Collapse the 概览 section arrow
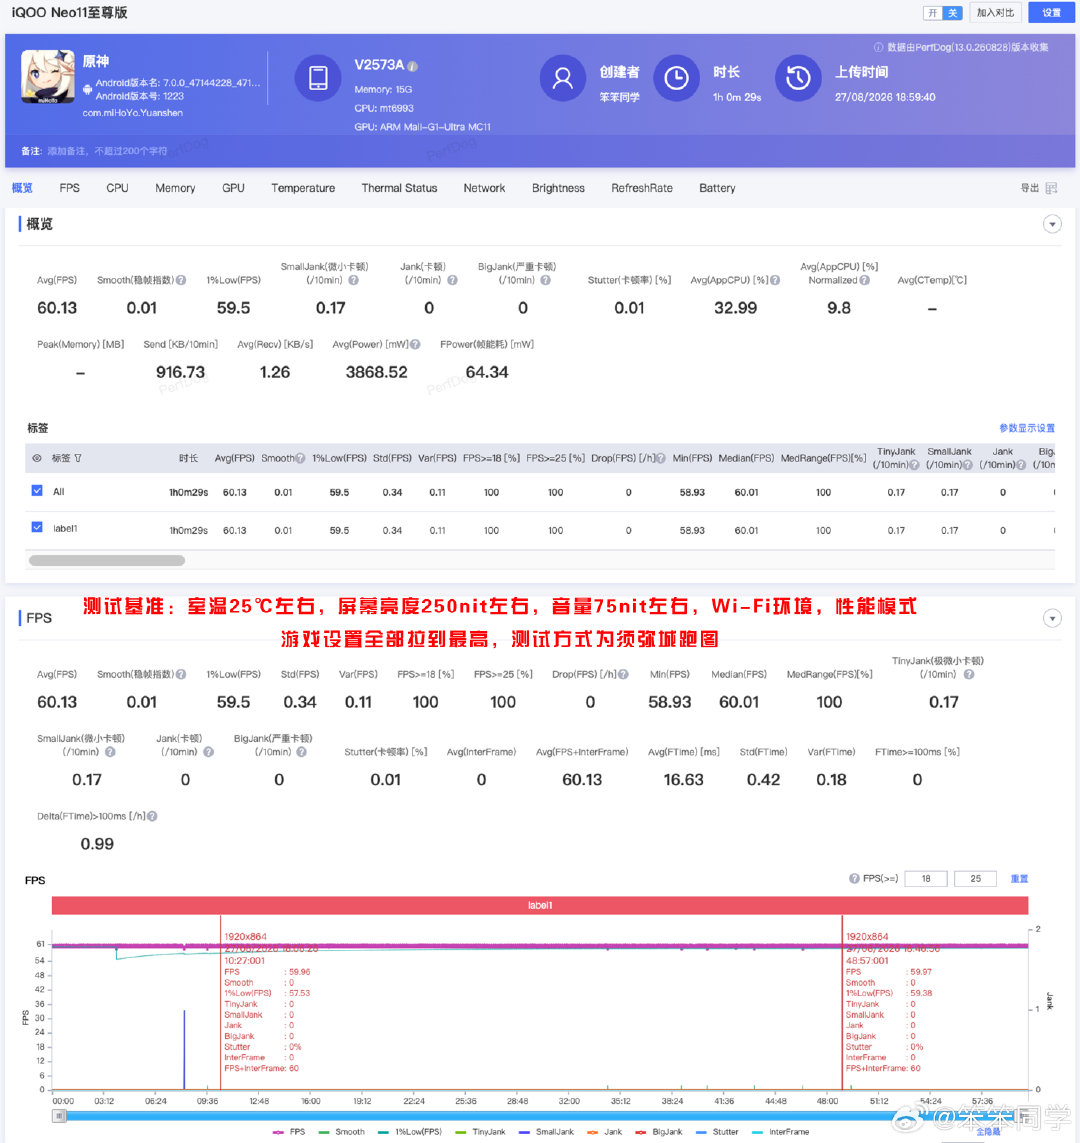This screenshot has height=1143, width=1080. click(x=1052, y=225)
